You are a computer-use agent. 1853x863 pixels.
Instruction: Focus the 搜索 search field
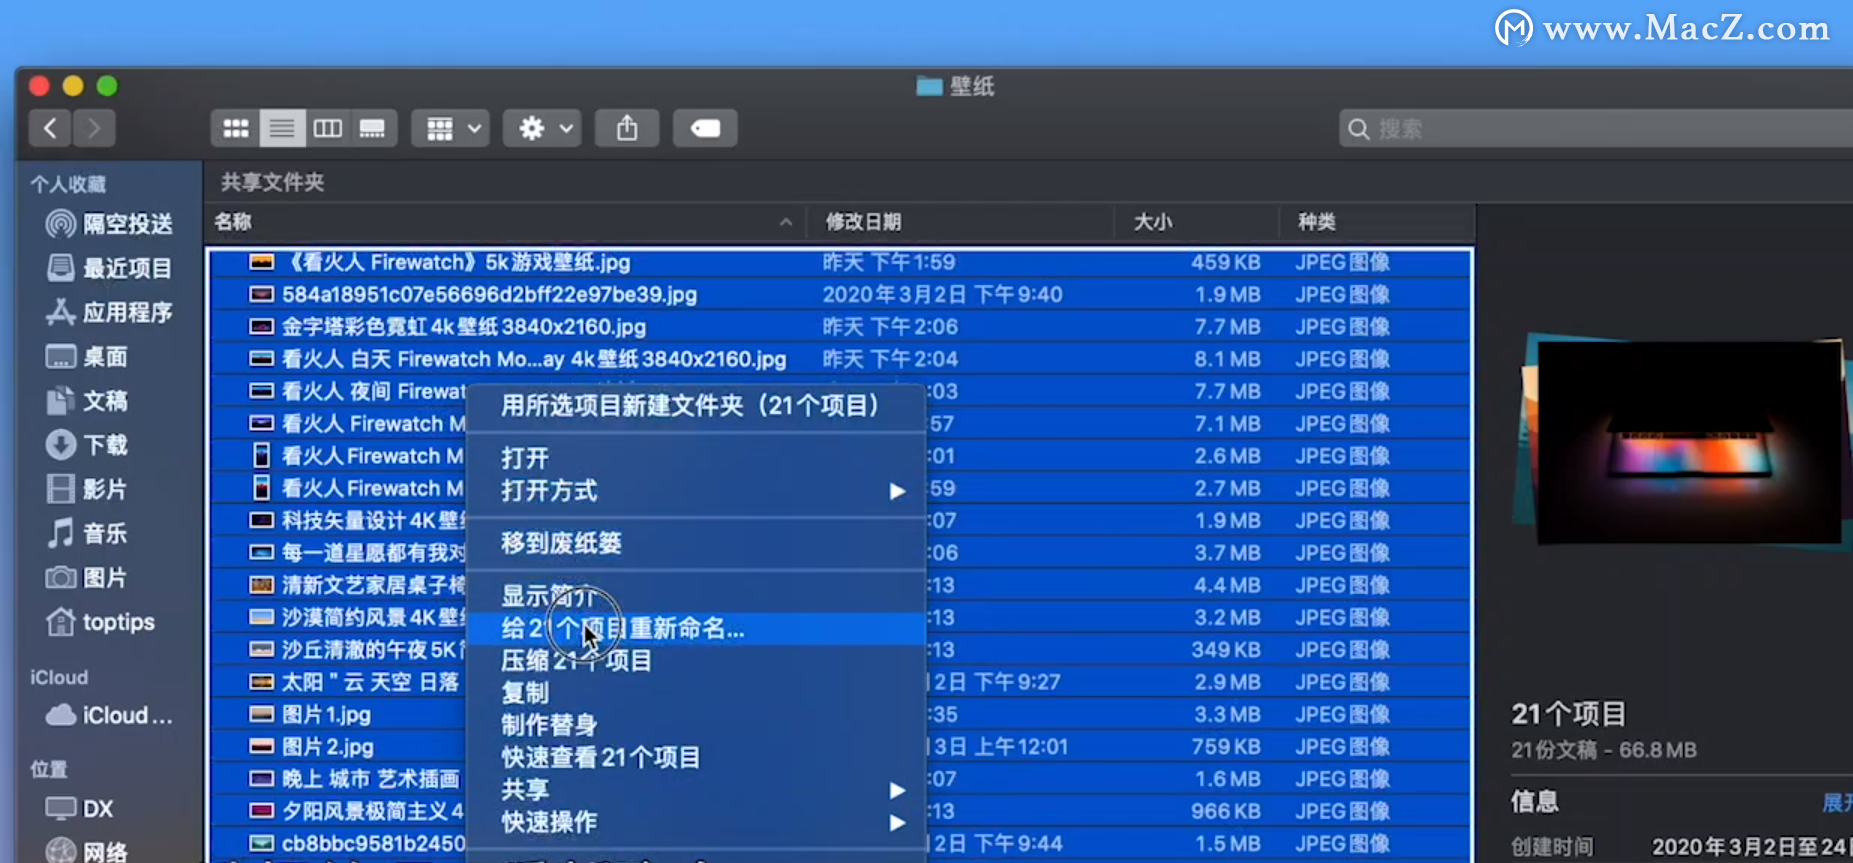point(1596,129)
